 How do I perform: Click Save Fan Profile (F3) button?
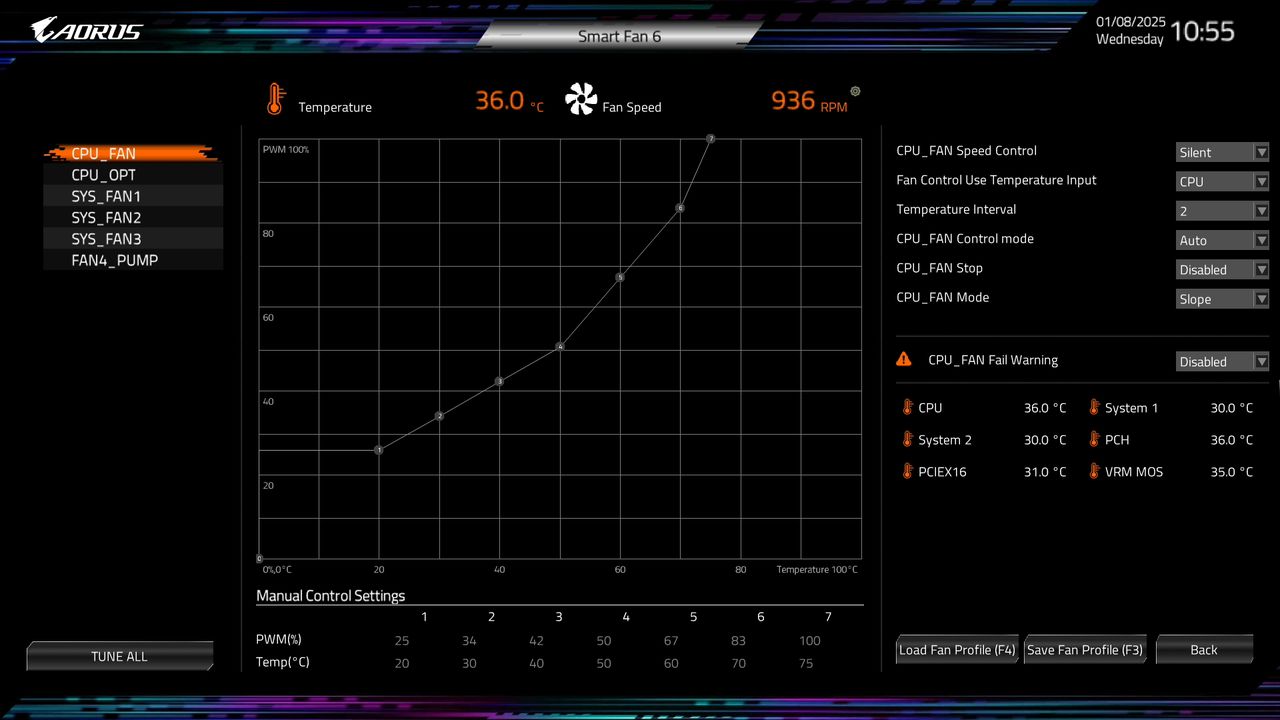click(x=1085, y=649)
